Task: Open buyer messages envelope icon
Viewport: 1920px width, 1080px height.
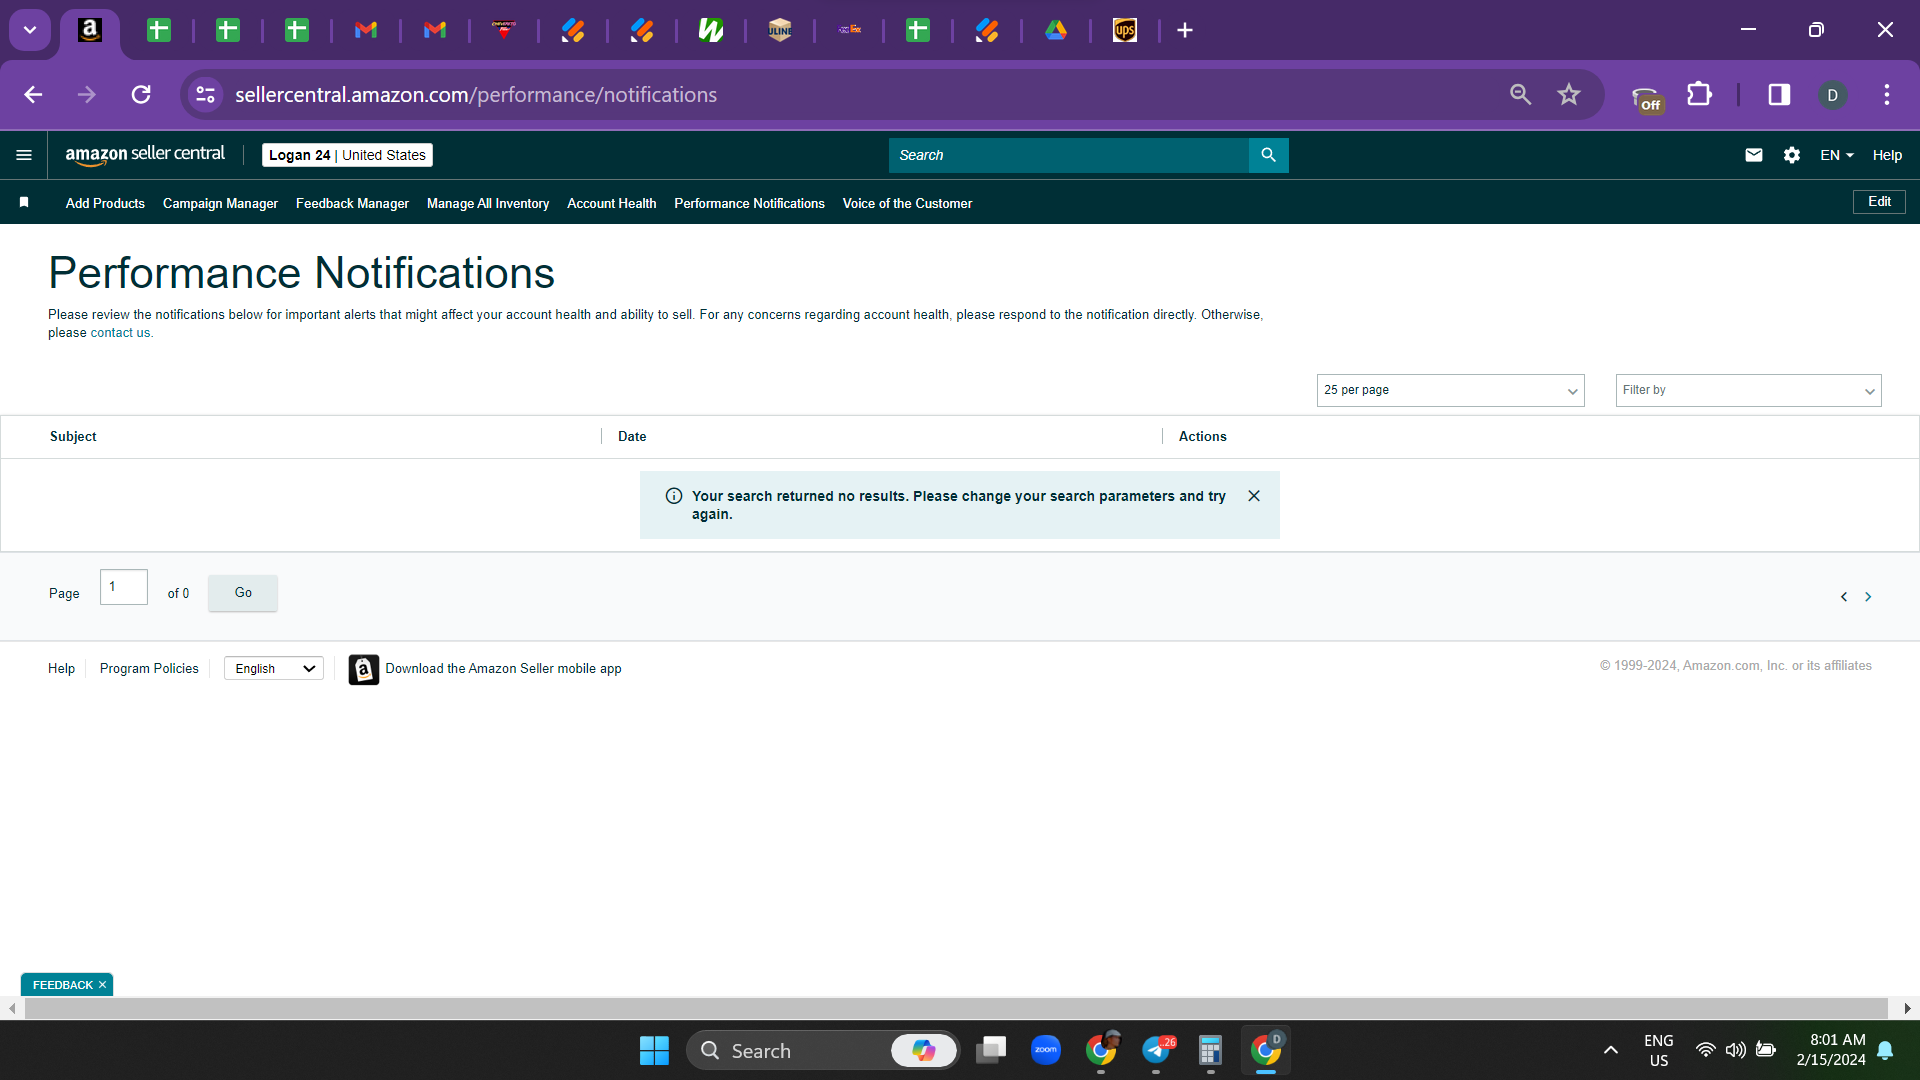Action: click(1754, 155)
